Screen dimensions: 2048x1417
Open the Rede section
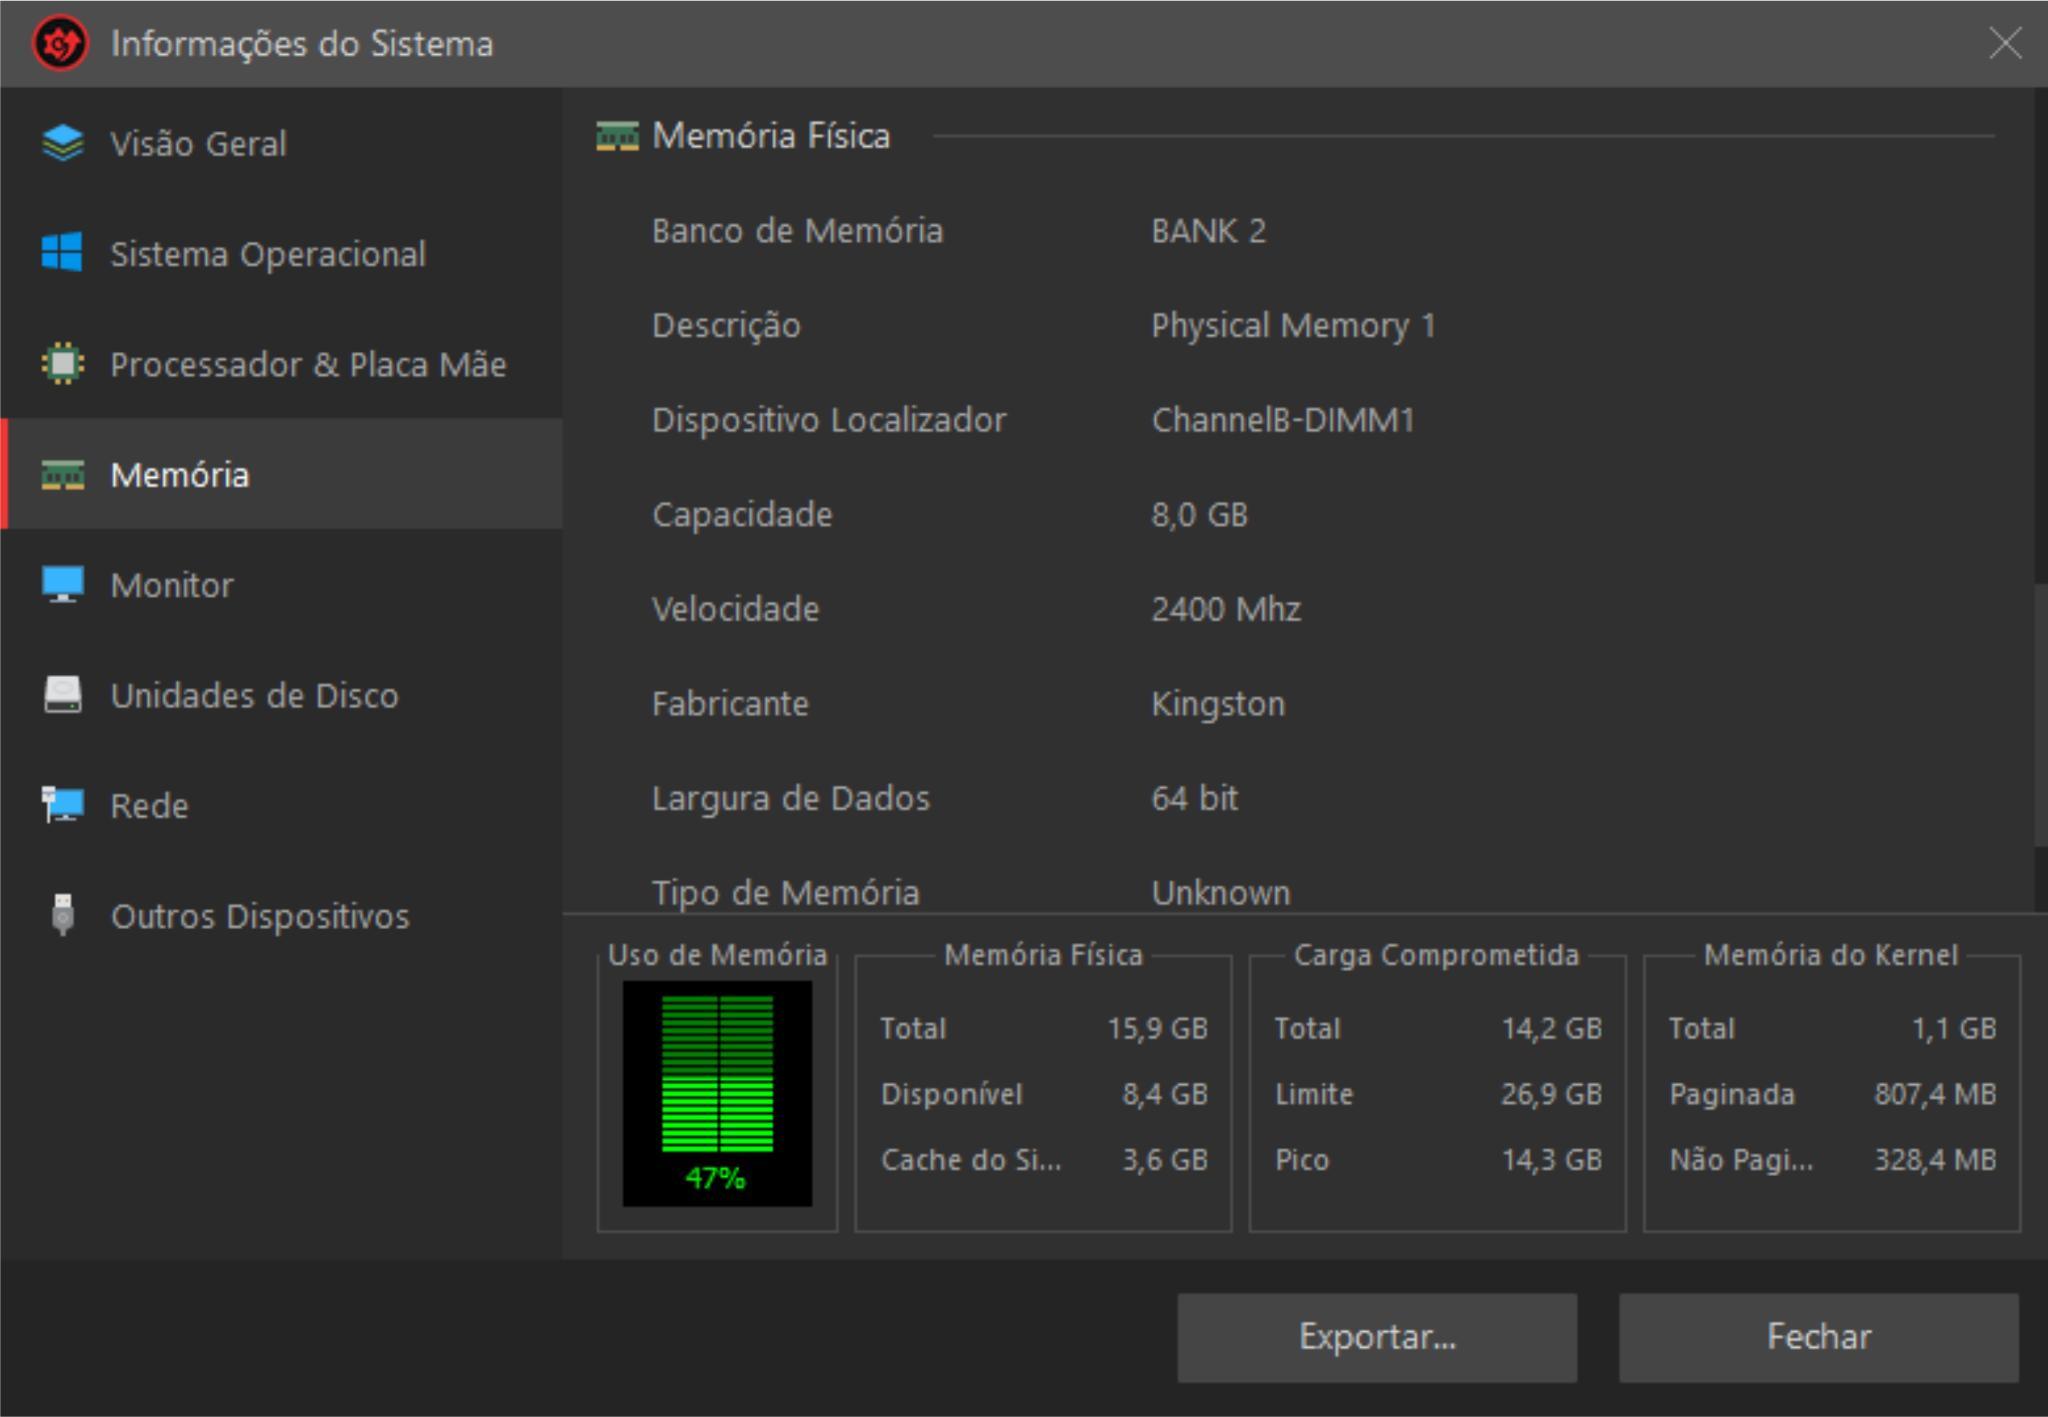pos(281,804)
